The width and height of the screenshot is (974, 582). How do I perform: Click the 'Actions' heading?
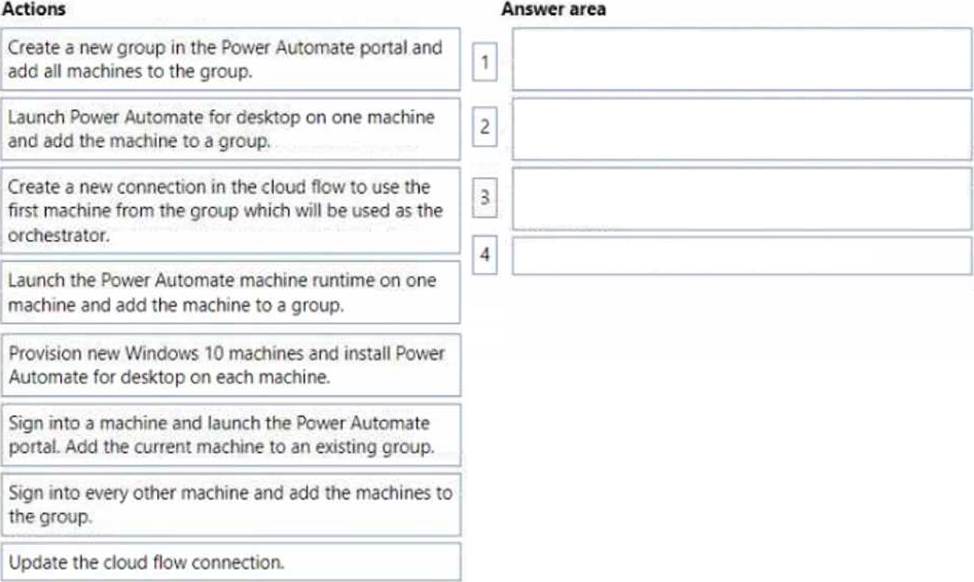[34, 9]
